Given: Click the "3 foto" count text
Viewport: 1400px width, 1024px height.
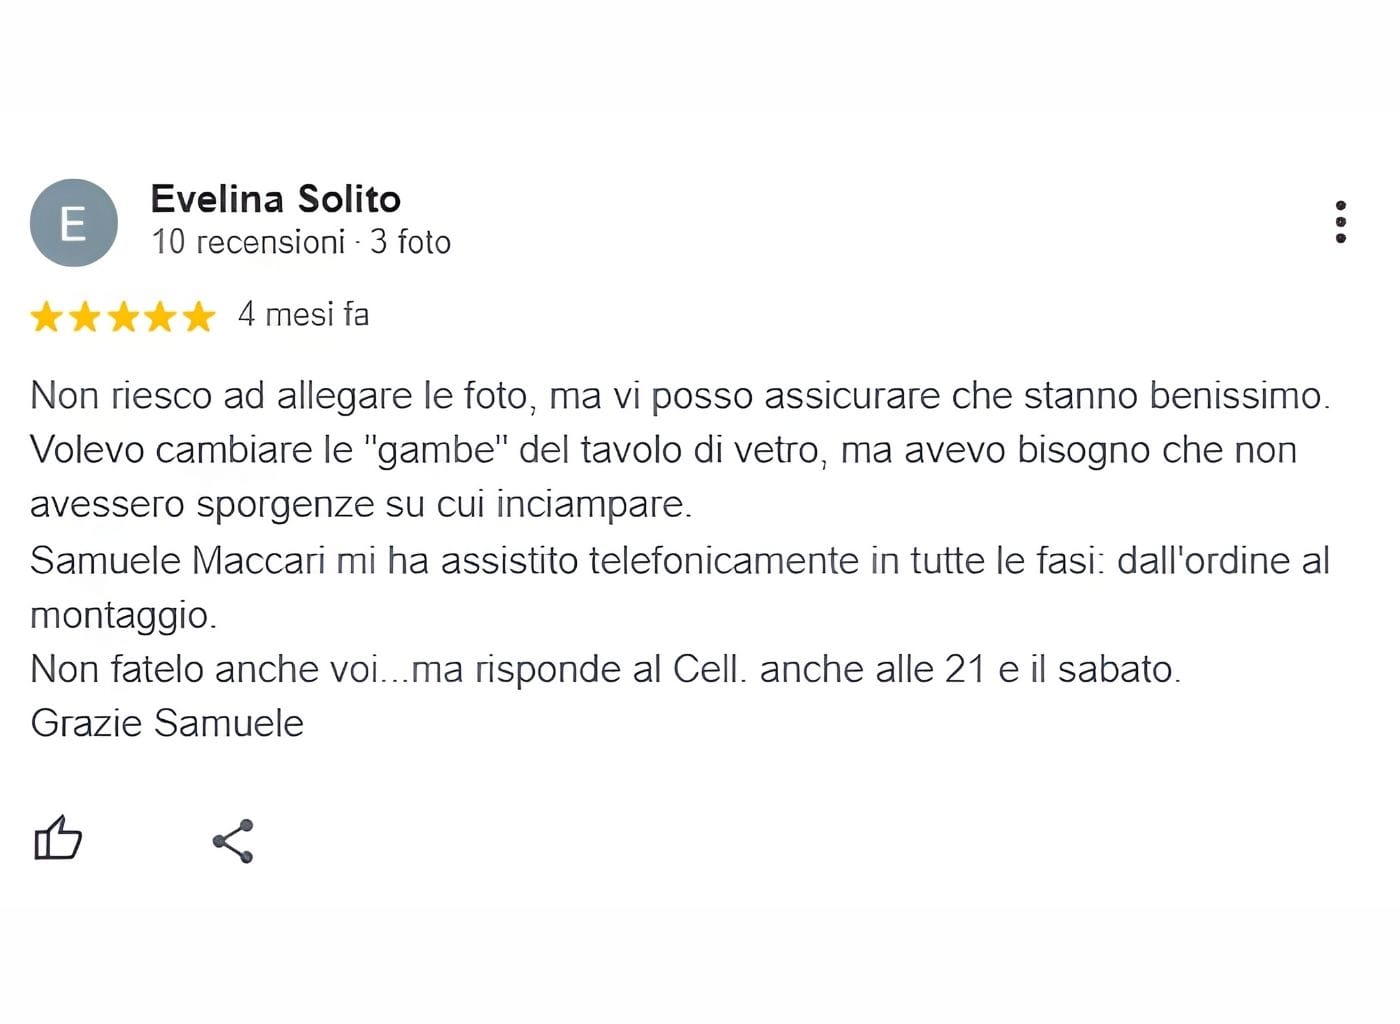Looking at the screenshot, I should point(410,242).
